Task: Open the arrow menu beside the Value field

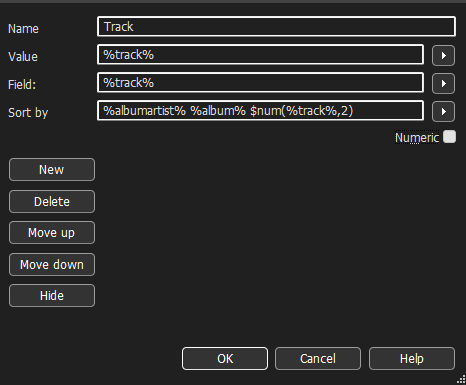Action: 443,55
